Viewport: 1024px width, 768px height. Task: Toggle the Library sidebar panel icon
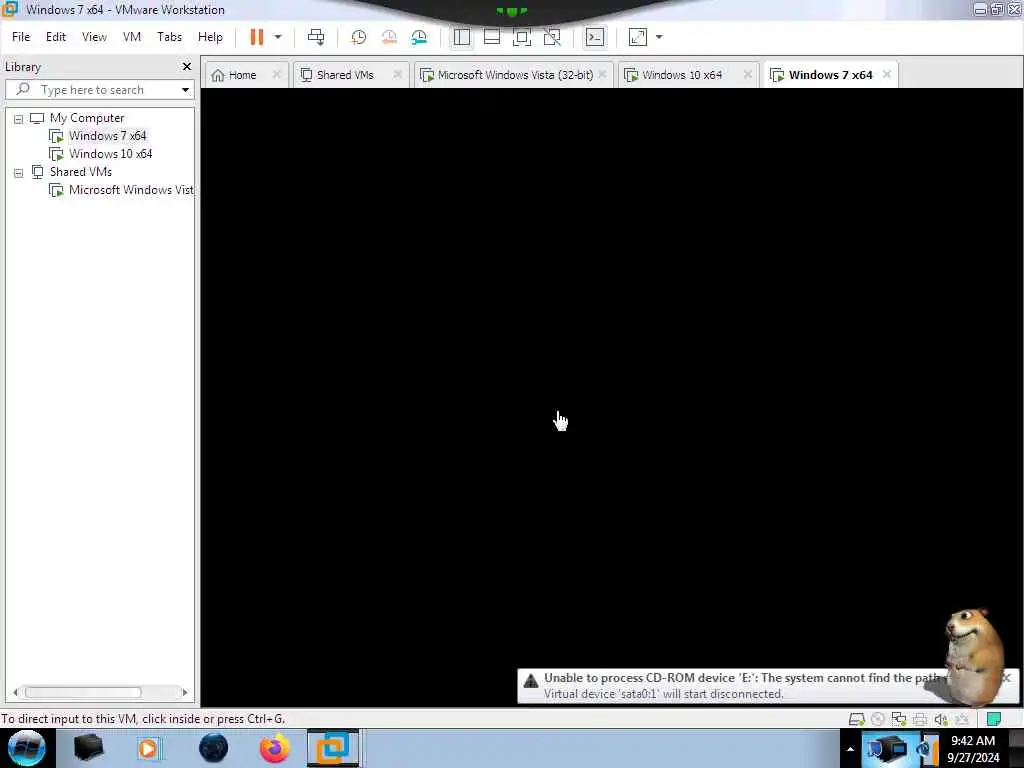click(x=462, y=37)
